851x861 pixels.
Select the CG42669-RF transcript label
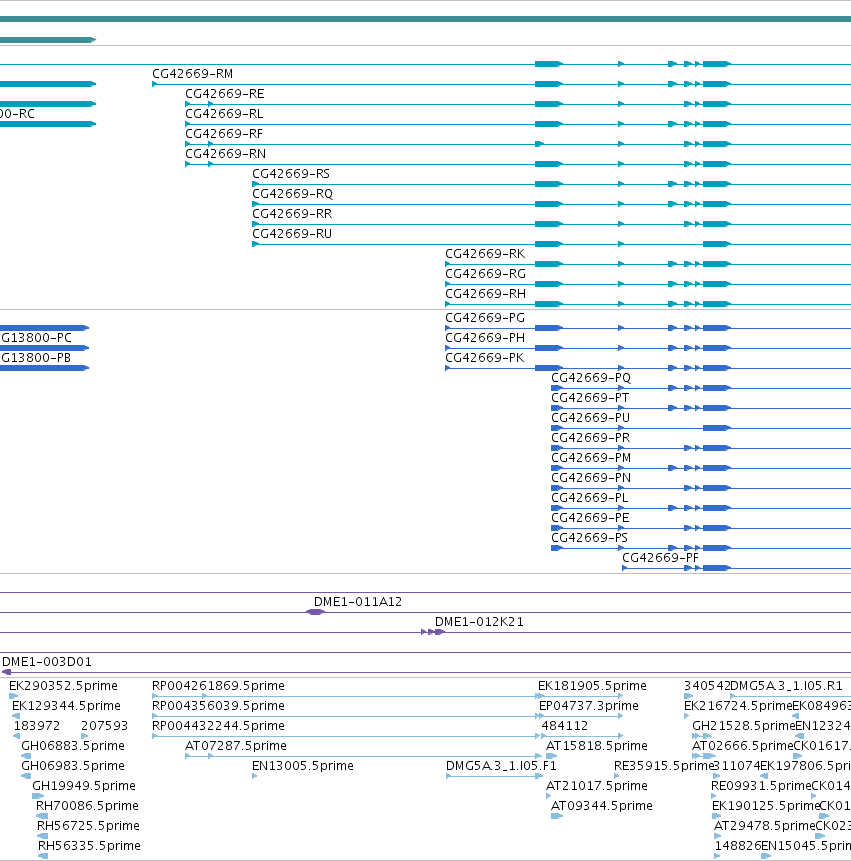(224, 133)
